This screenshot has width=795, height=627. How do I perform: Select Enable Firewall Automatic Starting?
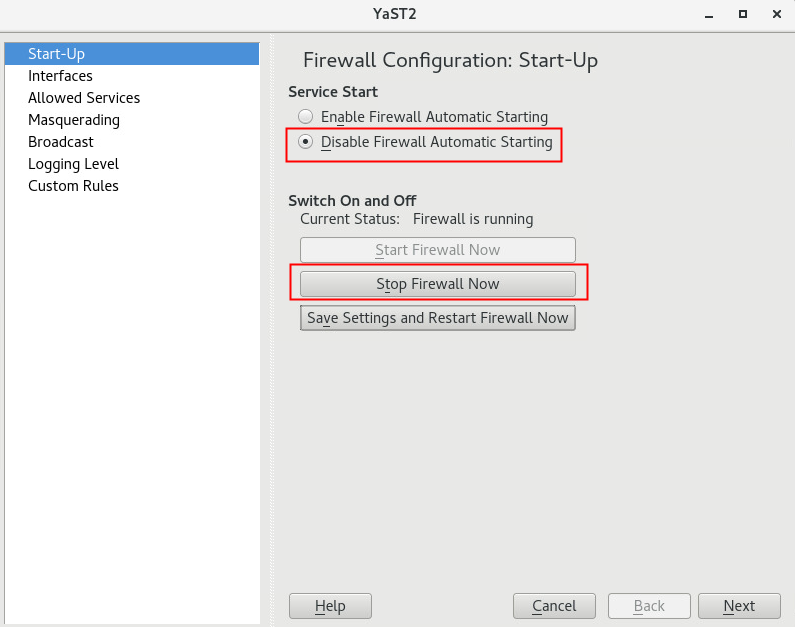tap(306, 117)
